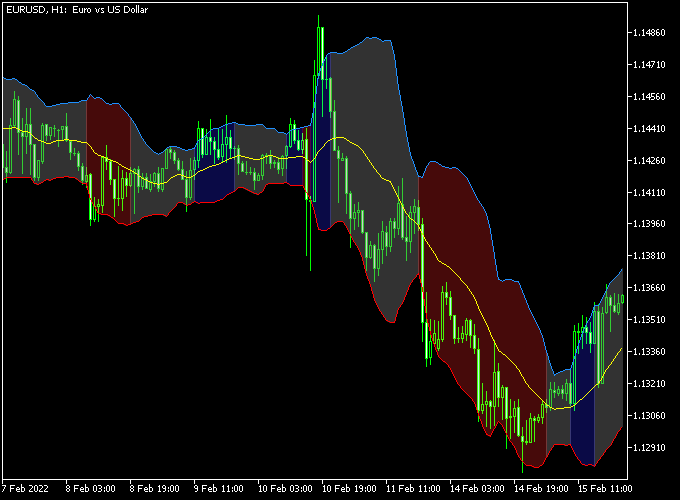
Task: Click the 1.13660 price label
Action: point(649,288)
